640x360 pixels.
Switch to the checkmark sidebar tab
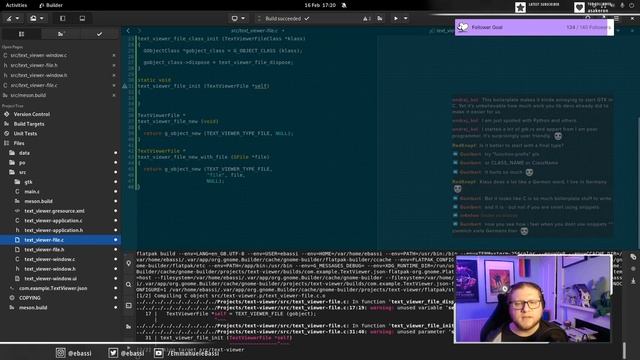99,34
